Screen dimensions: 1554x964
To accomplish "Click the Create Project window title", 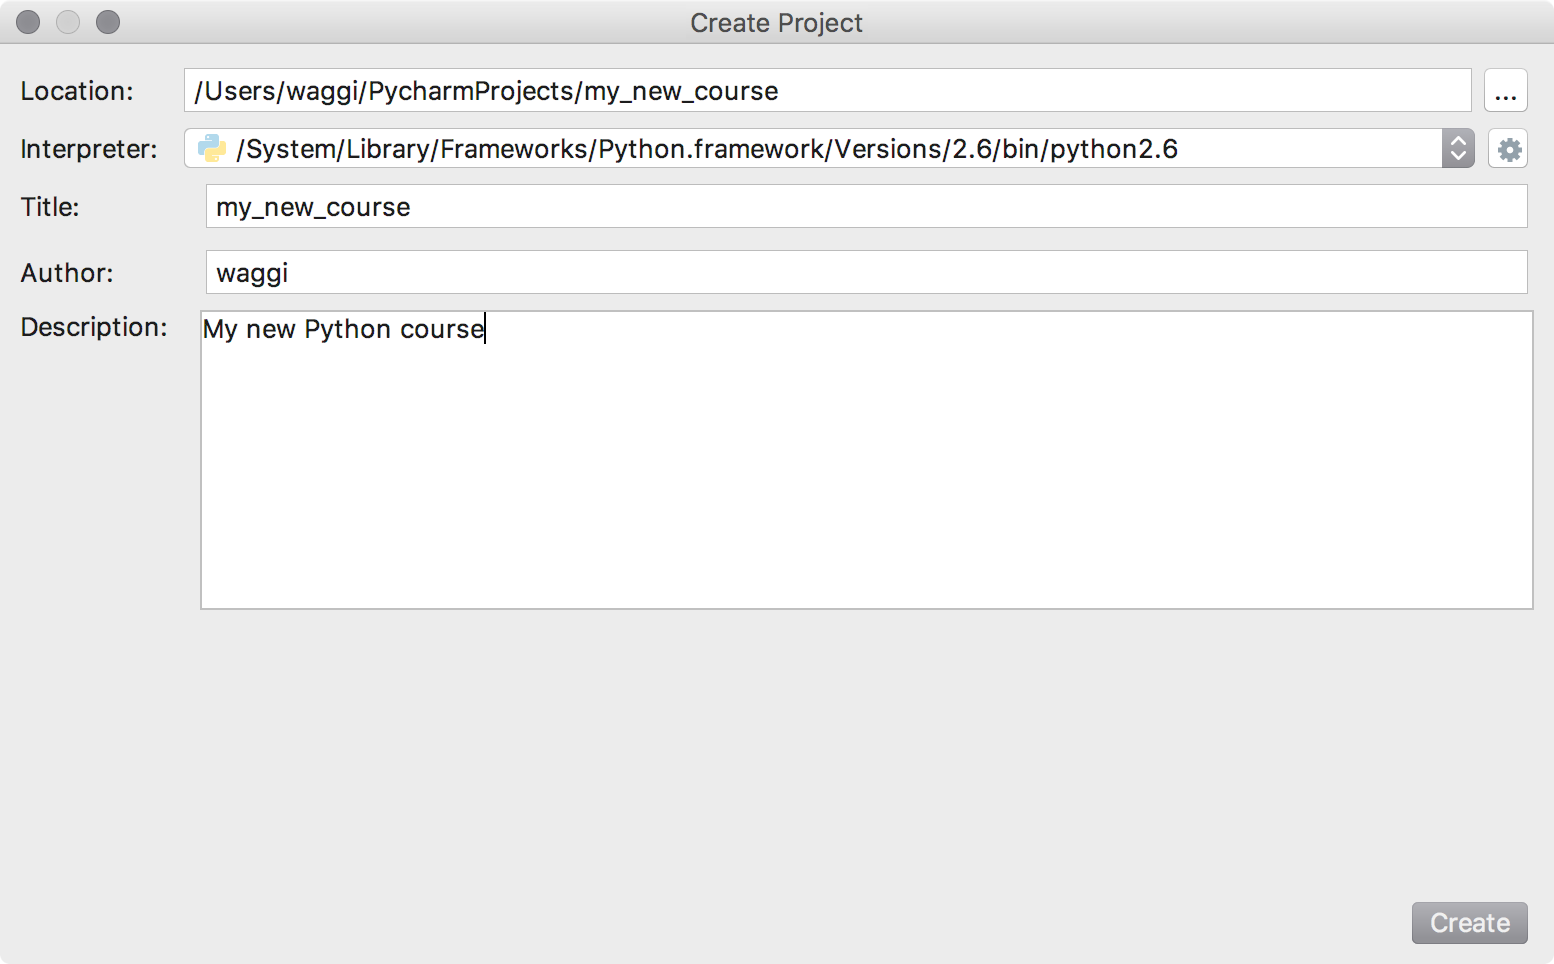I will [776, 23].
